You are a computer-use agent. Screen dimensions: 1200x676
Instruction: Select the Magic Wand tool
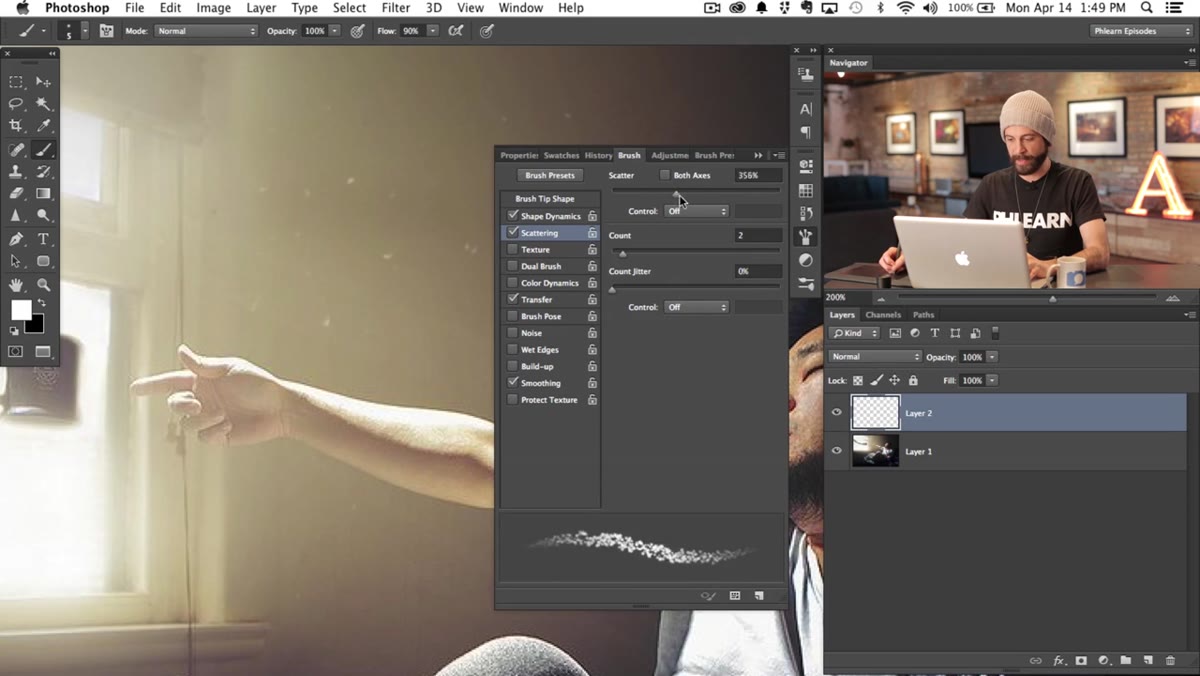(x=43, y=104)
